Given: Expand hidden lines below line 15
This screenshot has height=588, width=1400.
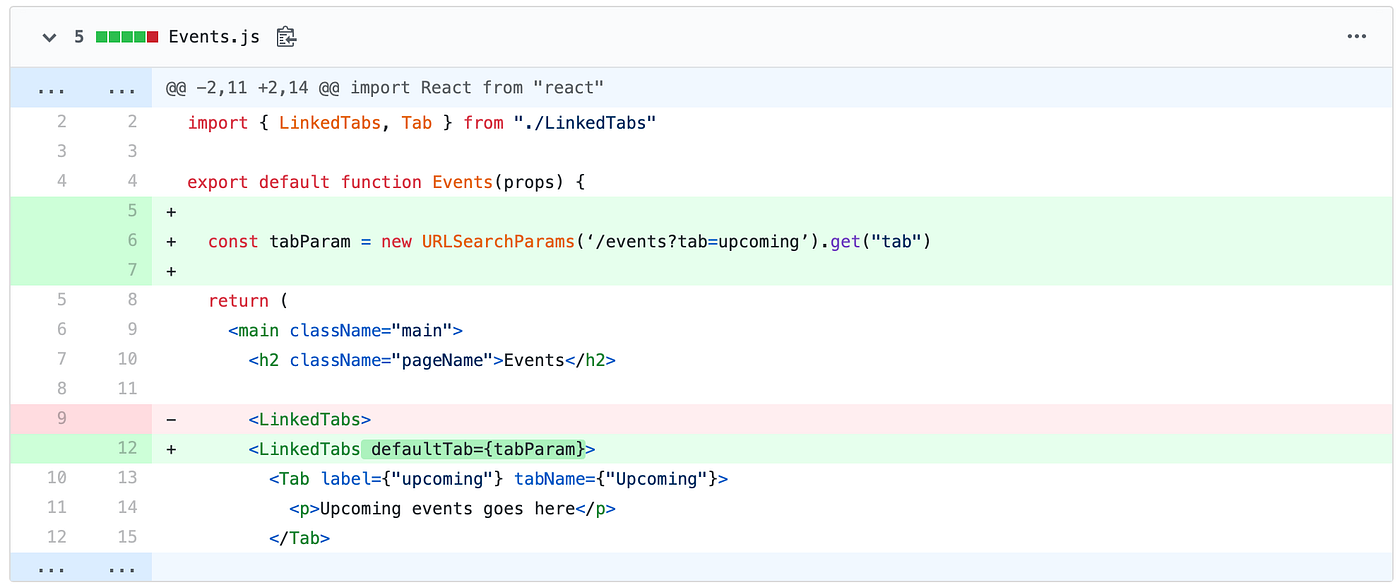Looking at the screenshot, I should coord(122,568).
